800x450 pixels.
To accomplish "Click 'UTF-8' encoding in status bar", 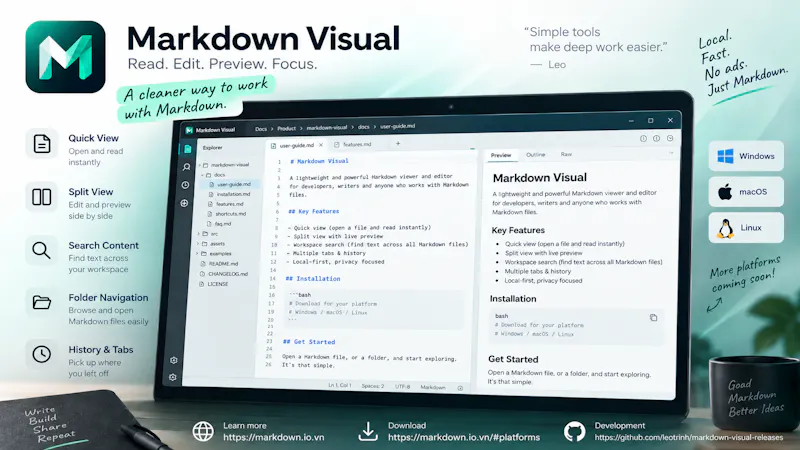I will (403, 387).
